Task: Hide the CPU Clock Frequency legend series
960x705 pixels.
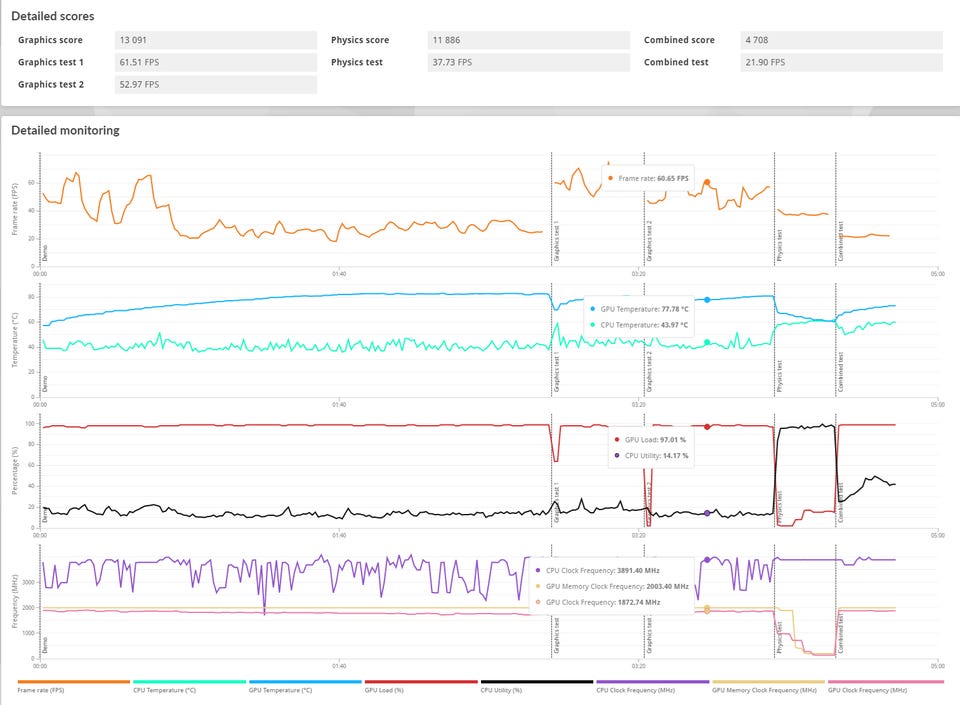Action: [652, 686]
